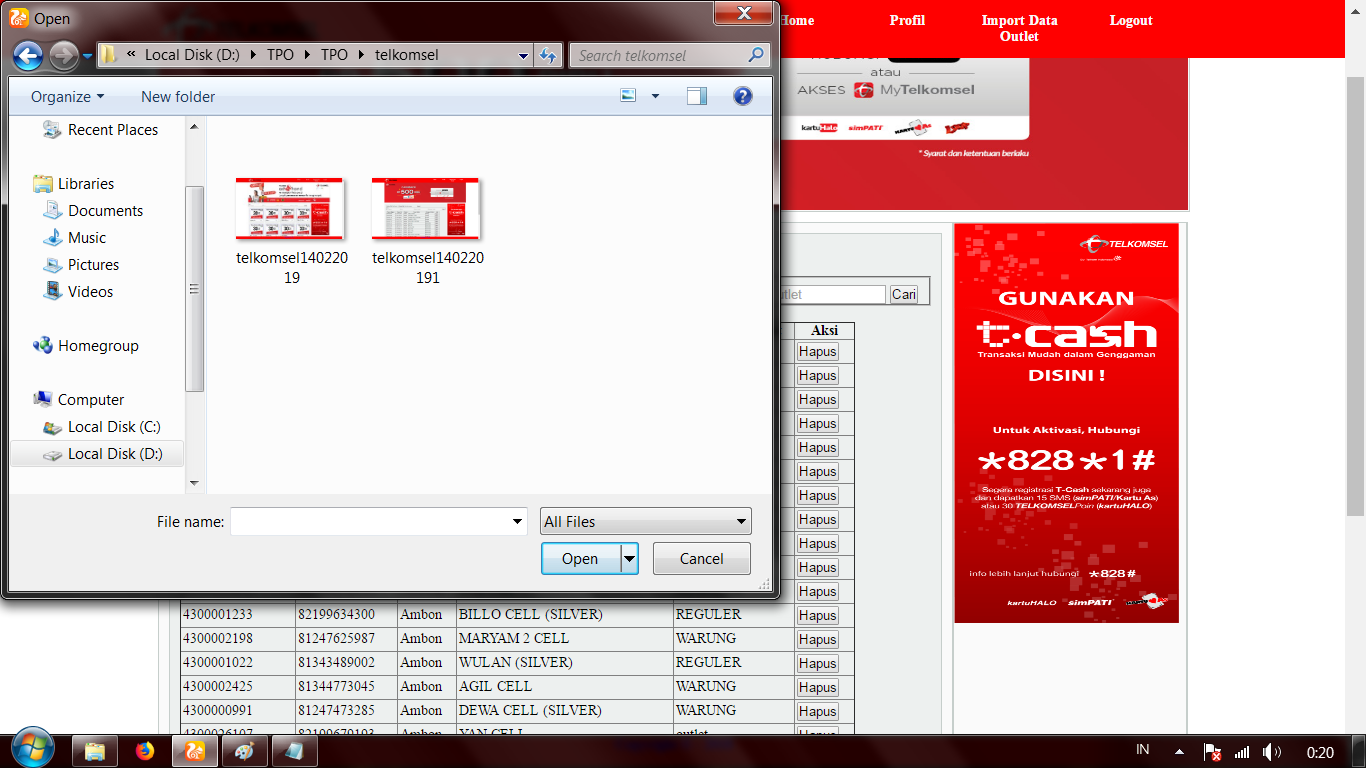Go back using the blue Back arrow
The width and height of the screenshot is (1366, 768).
[x=28, y=56]
